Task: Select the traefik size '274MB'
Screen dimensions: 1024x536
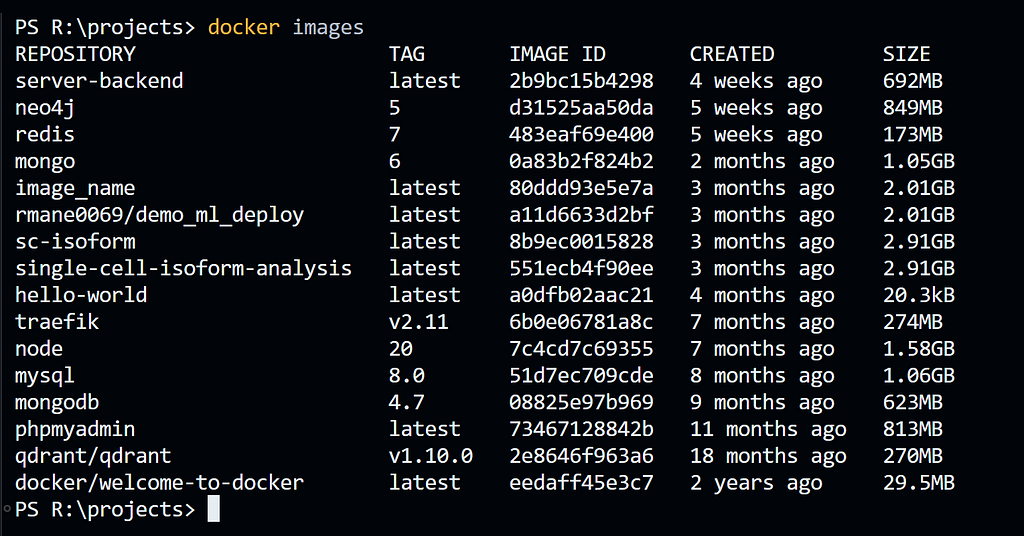Action: pyautogui.click(x=912, y=322)
